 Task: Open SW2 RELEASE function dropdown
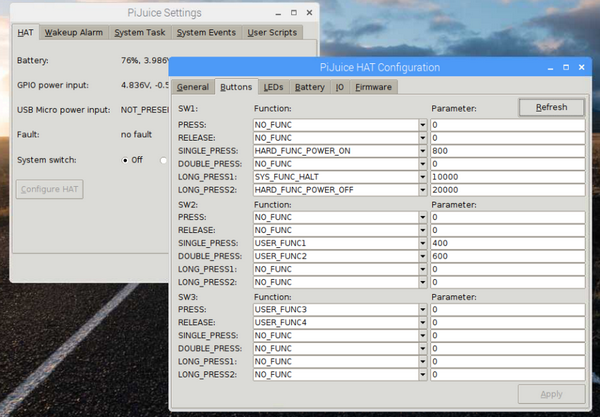[x=422, y=230]
